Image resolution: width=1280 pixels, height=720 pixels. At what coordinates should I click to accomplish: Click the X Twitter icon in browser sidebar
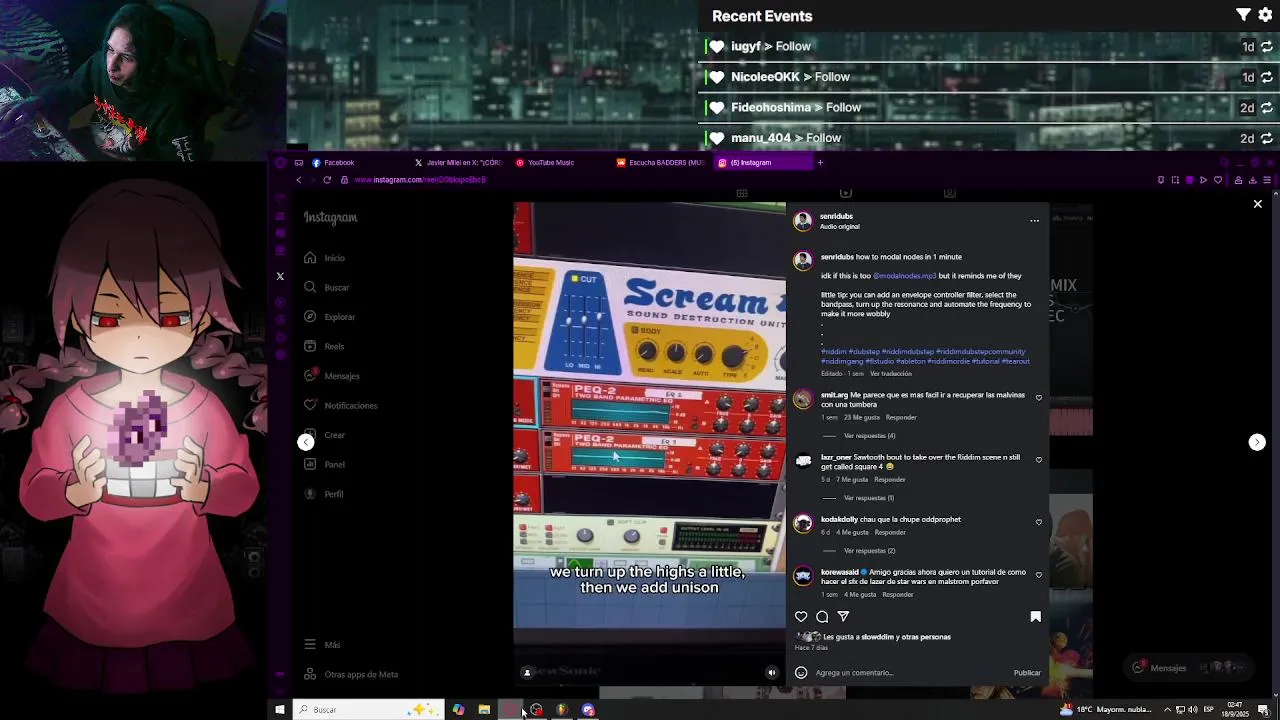pyautogui.click(x=280, y=276)
